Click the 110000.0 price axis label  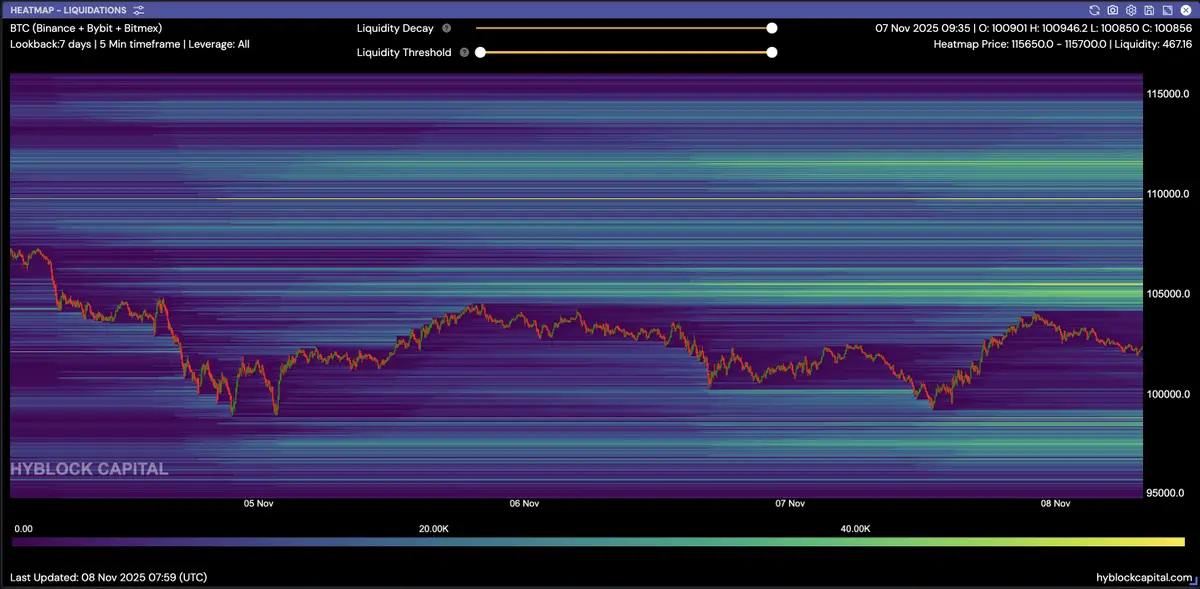[1170, 194]
